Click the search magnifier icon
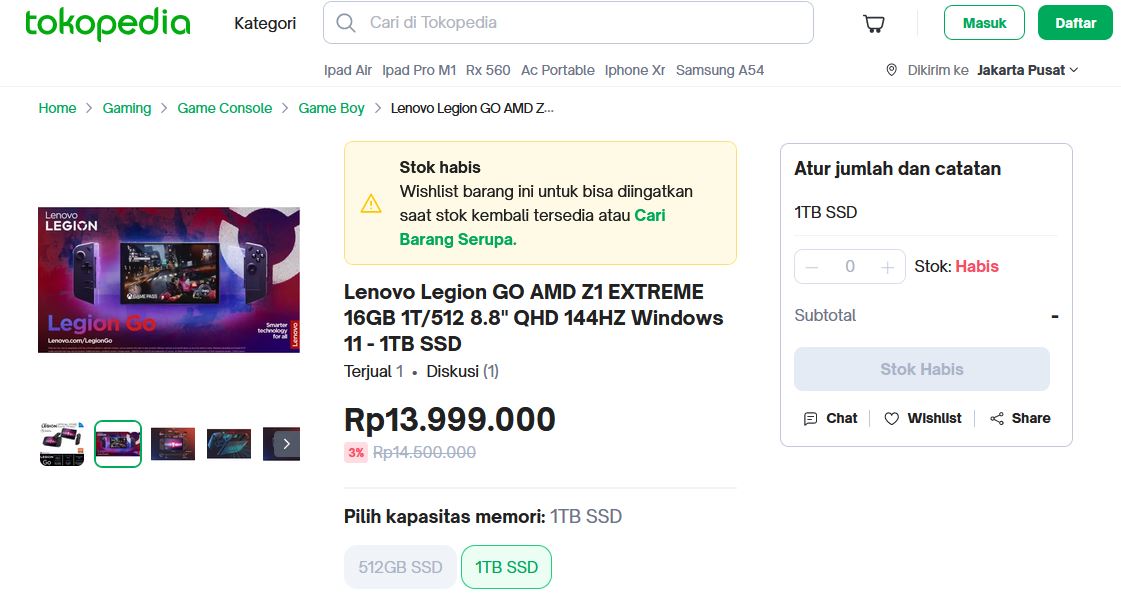This screenshot has width=1121, height=598. (x=346, y=23)
